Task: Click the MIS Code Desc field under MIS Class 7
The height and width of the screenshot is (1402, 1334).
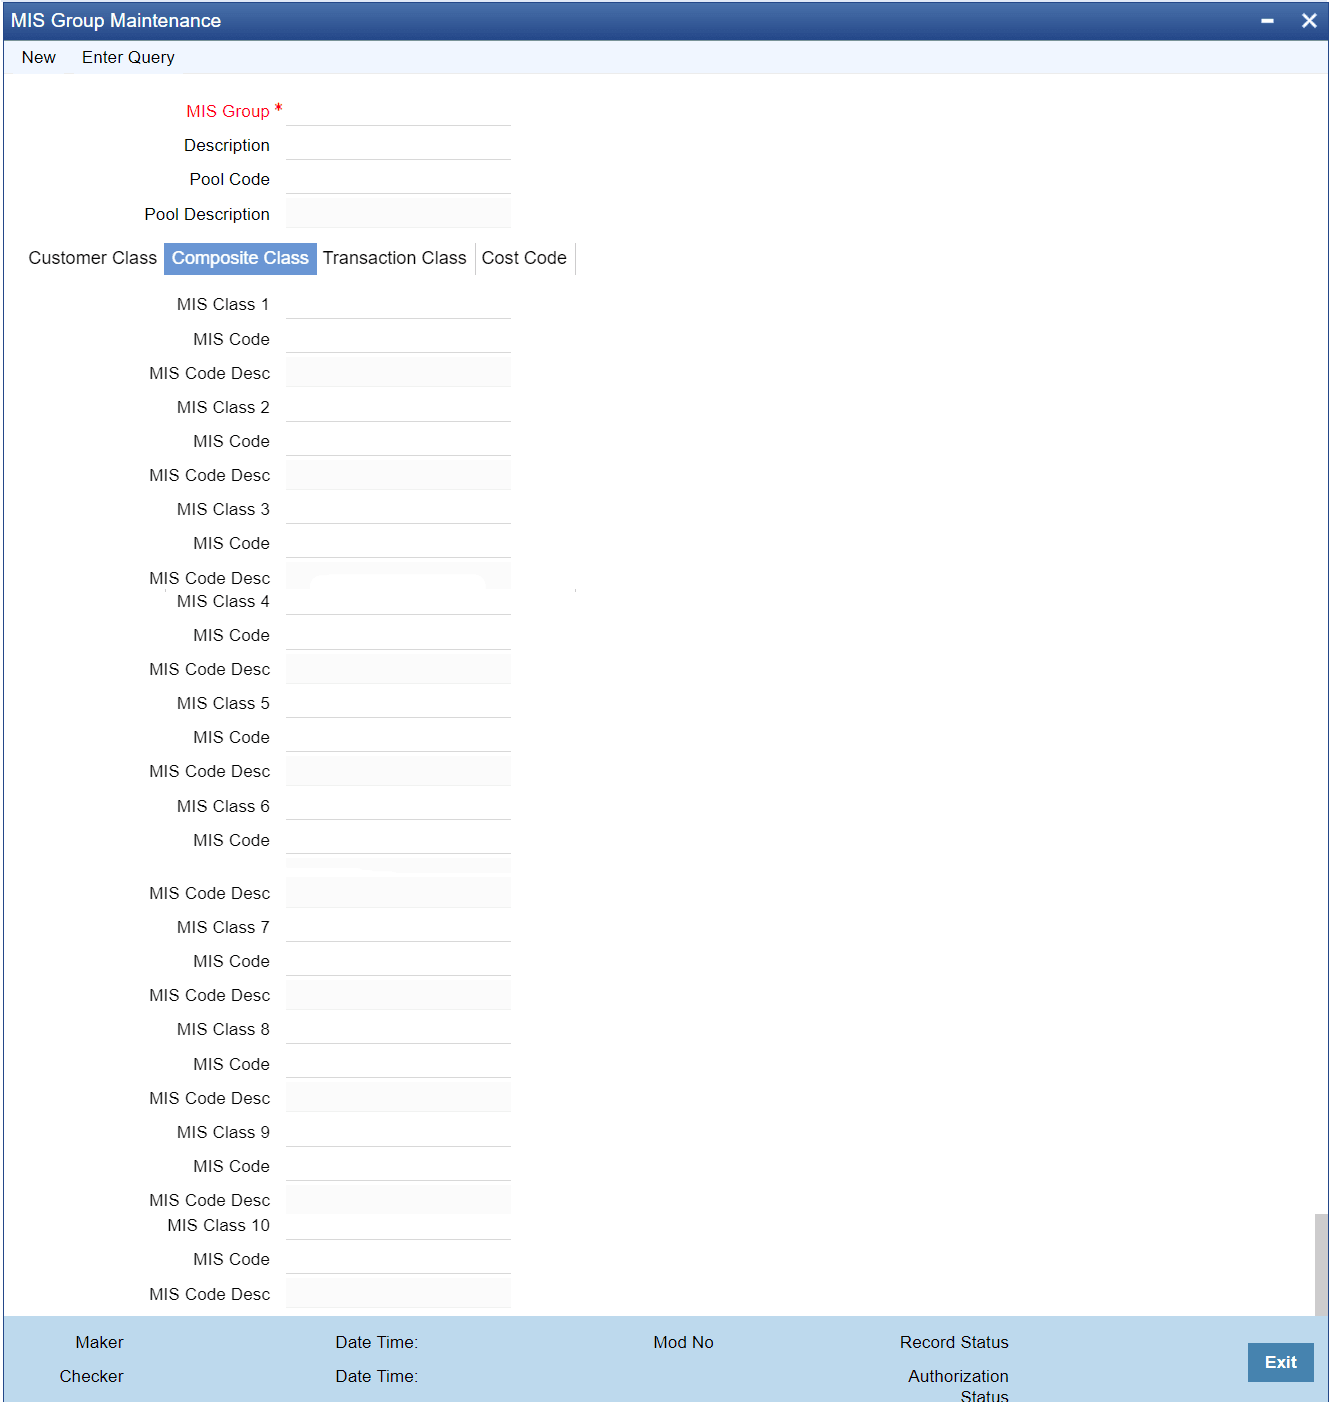Action: click(398, 995)
